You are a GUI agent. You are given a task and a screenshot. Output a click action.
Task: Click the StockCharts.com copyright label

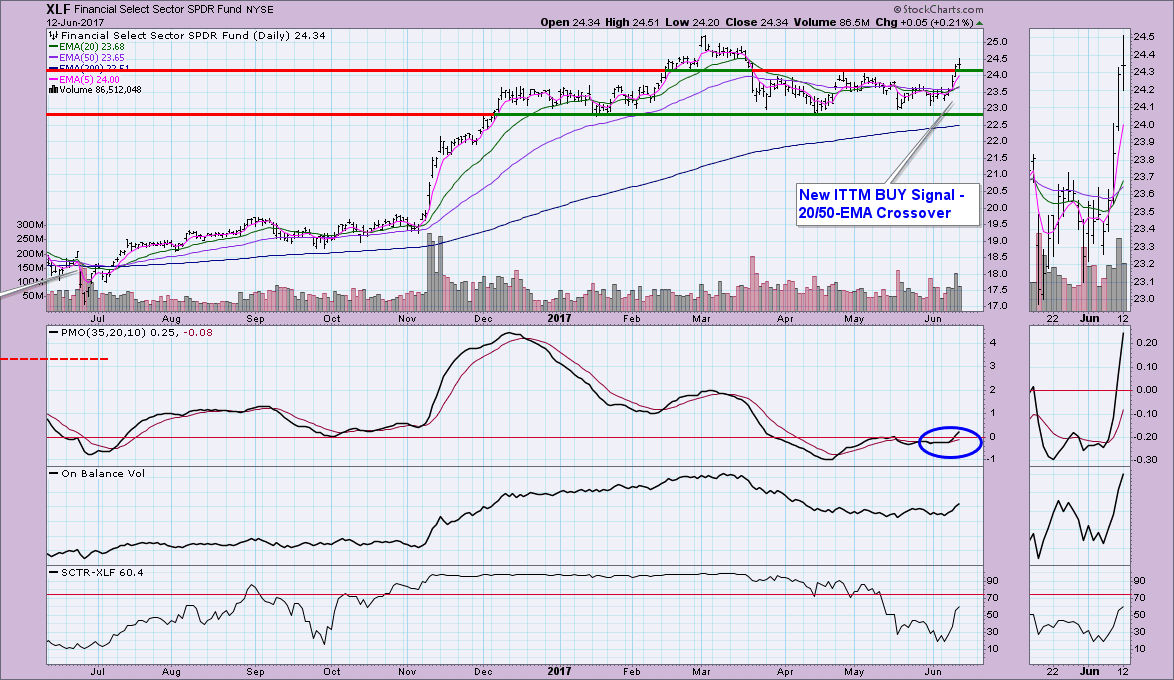[939, 10]
